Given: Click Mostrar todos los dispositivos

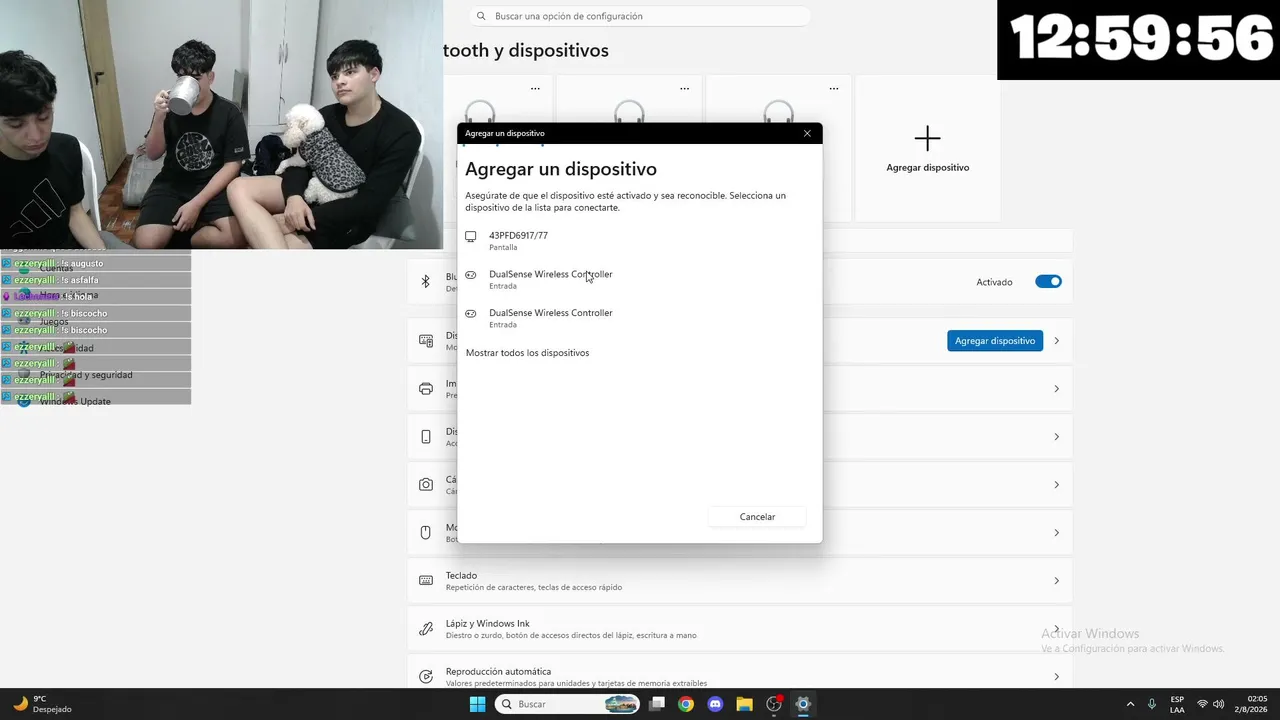Looking at the screenshot, I should coord(527,353).
